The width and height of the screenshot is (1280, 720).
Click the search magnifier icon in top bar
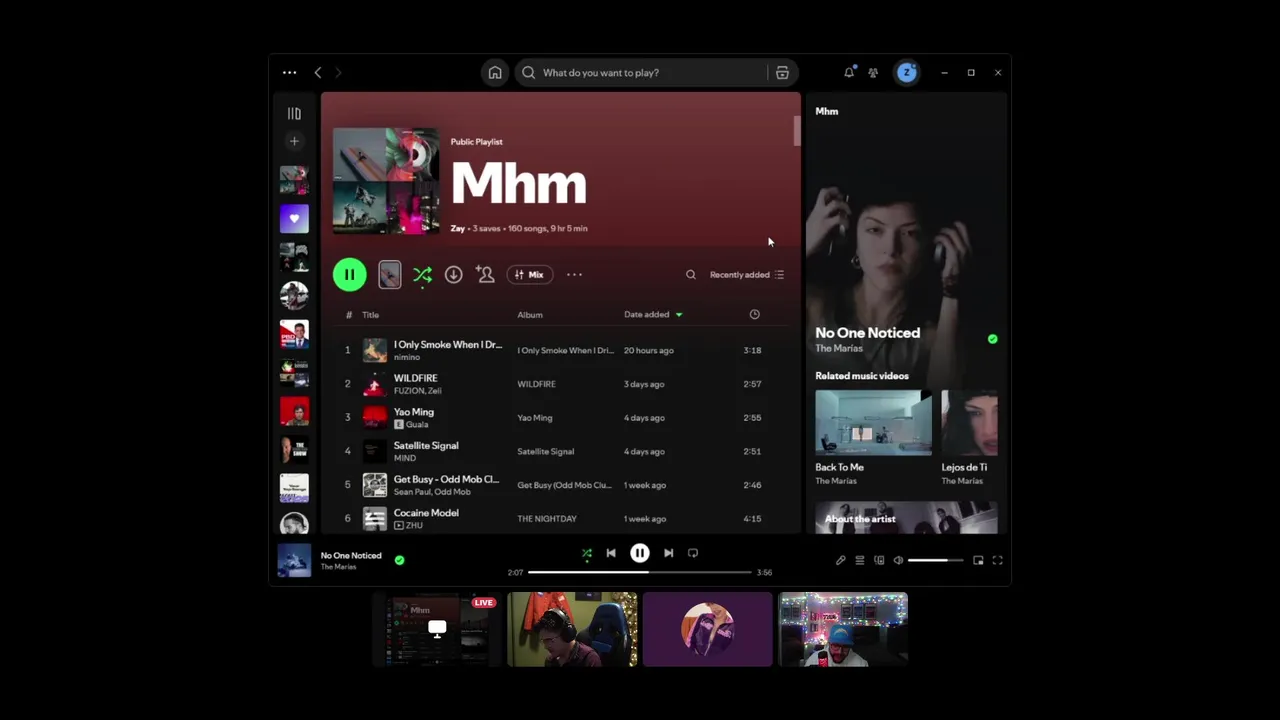(x=529, y=73)
